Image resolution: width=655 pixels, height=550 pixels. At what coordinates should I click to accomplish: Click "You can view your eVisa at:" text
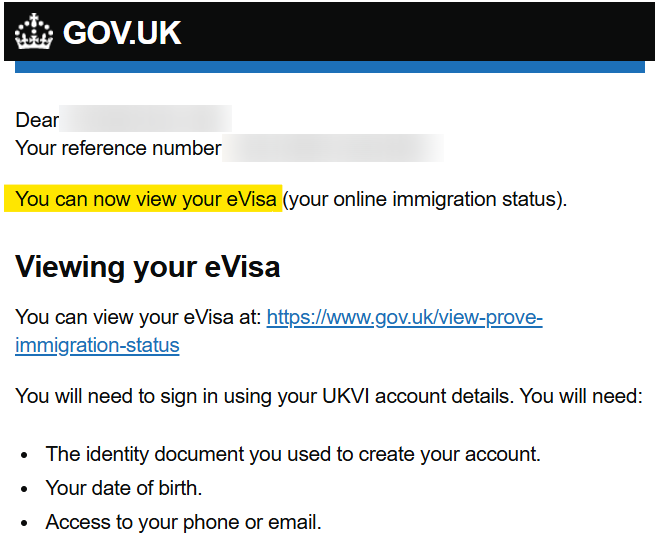(x=138, y=318)
